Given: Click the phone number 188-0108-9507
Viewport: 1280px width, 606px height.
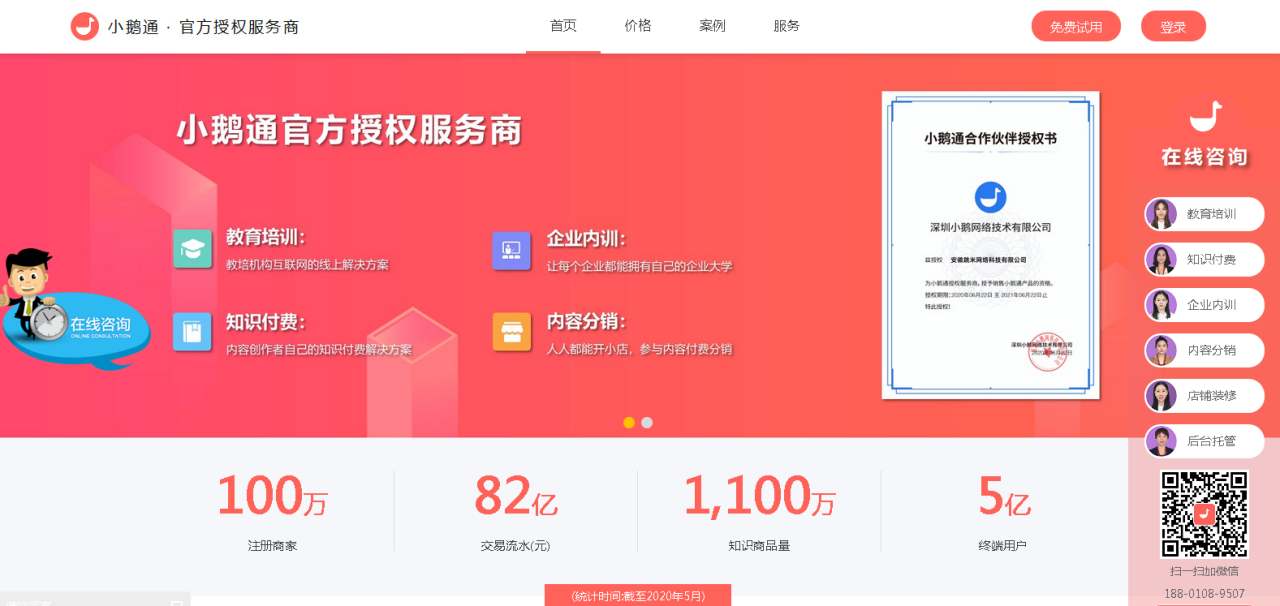Looking at the screenshot, I should [1204, 594].
